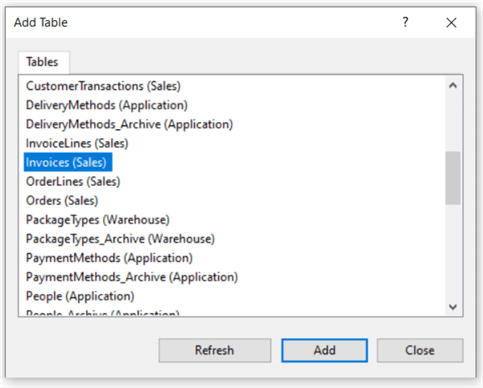483x388 pixels.
Task: Select PaymentMethods_Archive (Application) row
Action: point(132,277)
